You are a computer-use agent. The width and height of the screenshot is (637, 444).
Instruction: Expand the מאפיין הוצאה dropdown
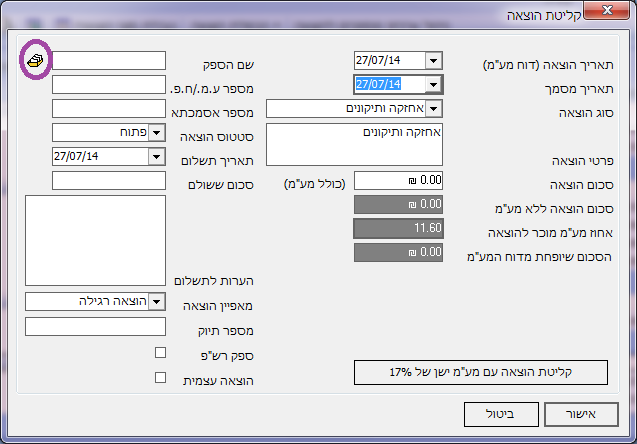(157, 302)
